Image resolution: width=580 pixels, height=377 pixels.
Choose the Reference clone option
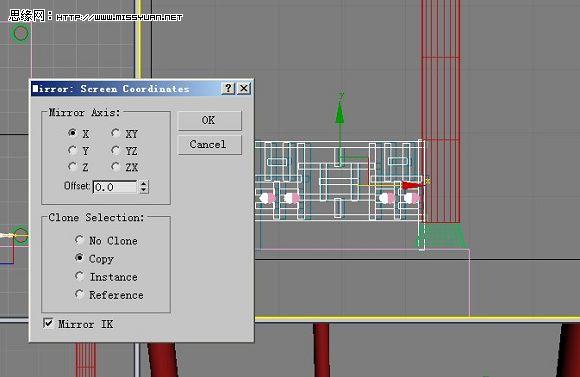coord(80,294)
